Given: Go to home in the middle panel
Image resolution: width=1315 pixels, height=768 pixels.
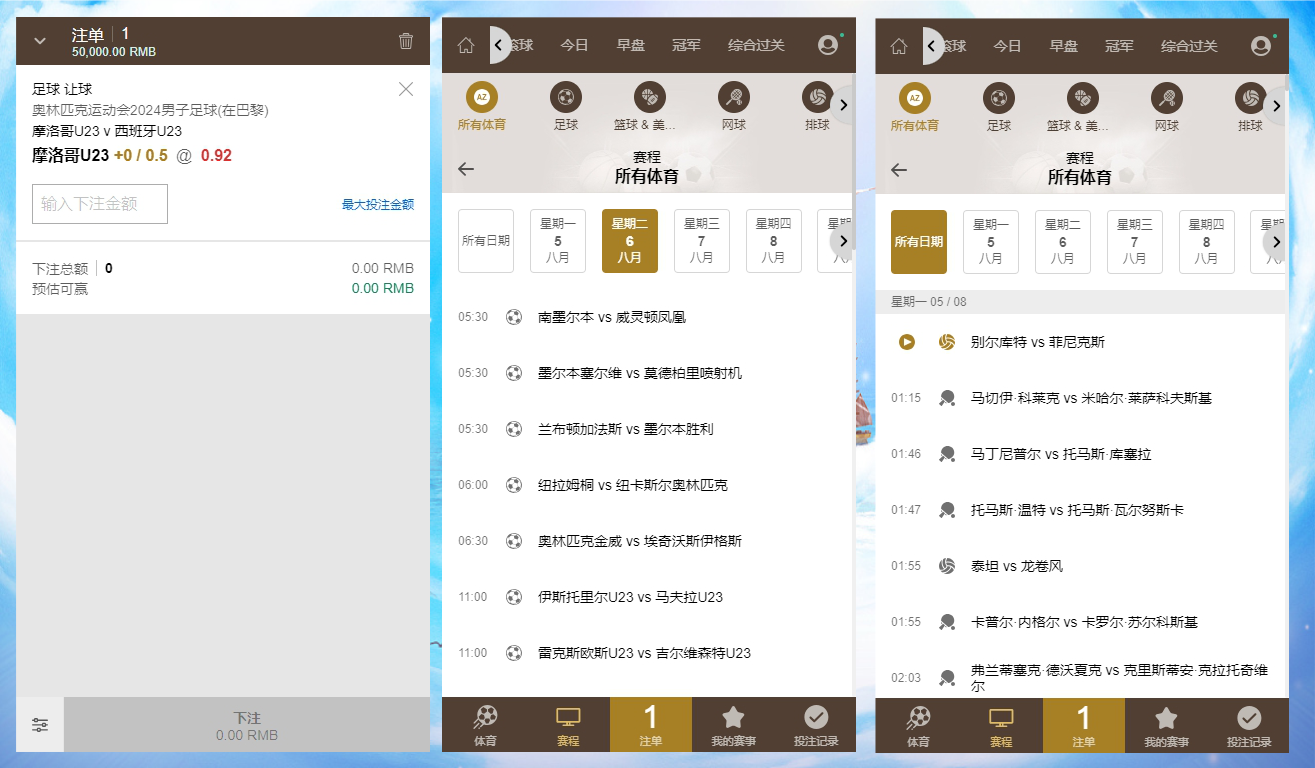Looking at the screenshot, I should 465,46.
